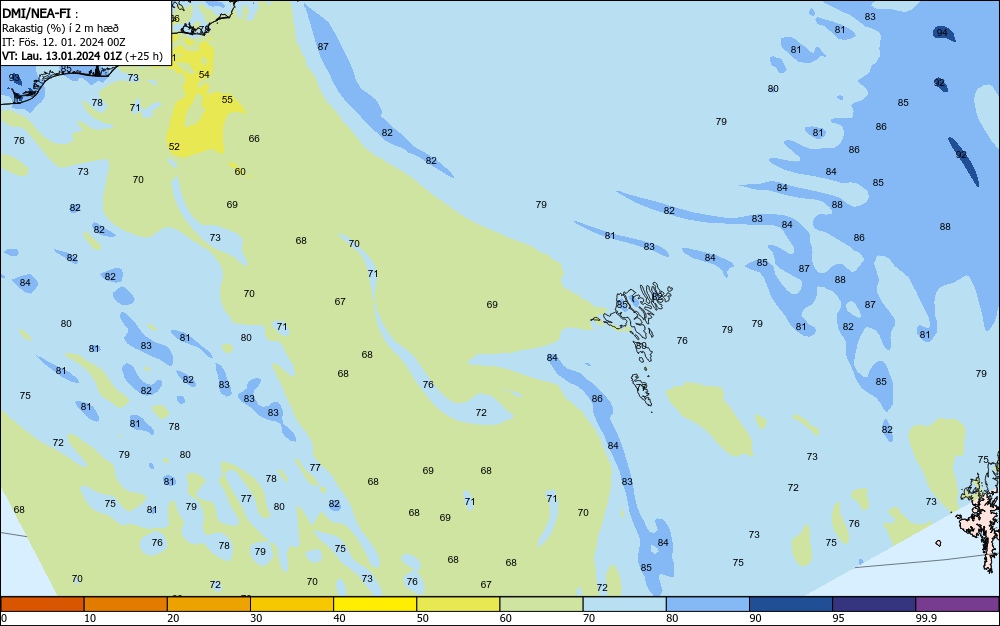Select the 'Rakastig (%) í 2 m hæð' line
Screen dimensions: 1000x626
[60, 28]
